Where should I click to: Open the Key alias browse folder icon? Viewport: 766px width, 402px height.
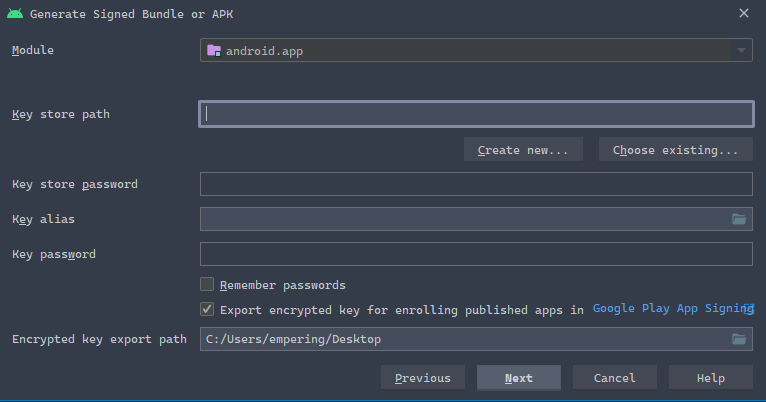739,219
